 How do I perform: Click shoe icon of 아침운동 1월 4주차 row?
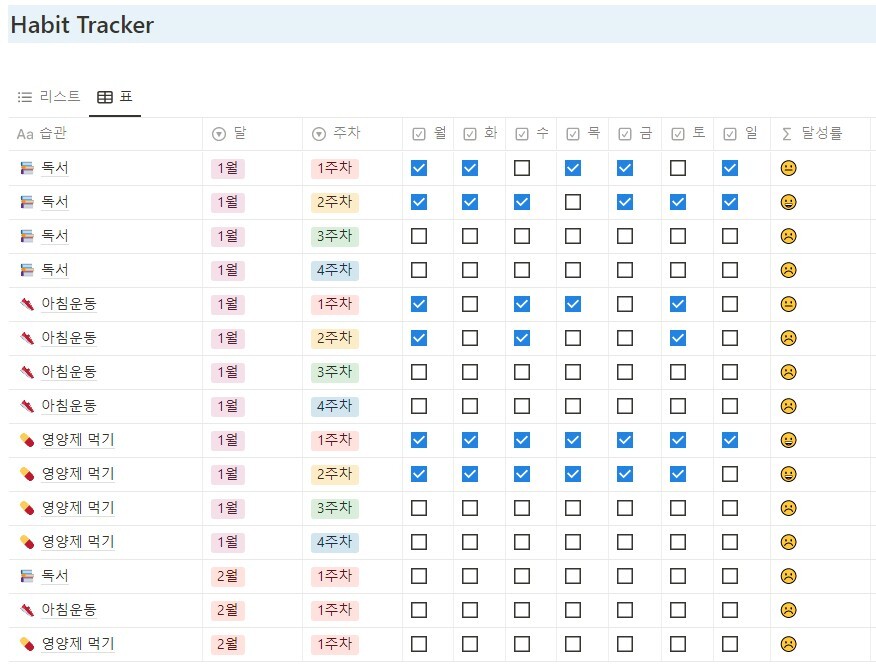pos(27,406)
